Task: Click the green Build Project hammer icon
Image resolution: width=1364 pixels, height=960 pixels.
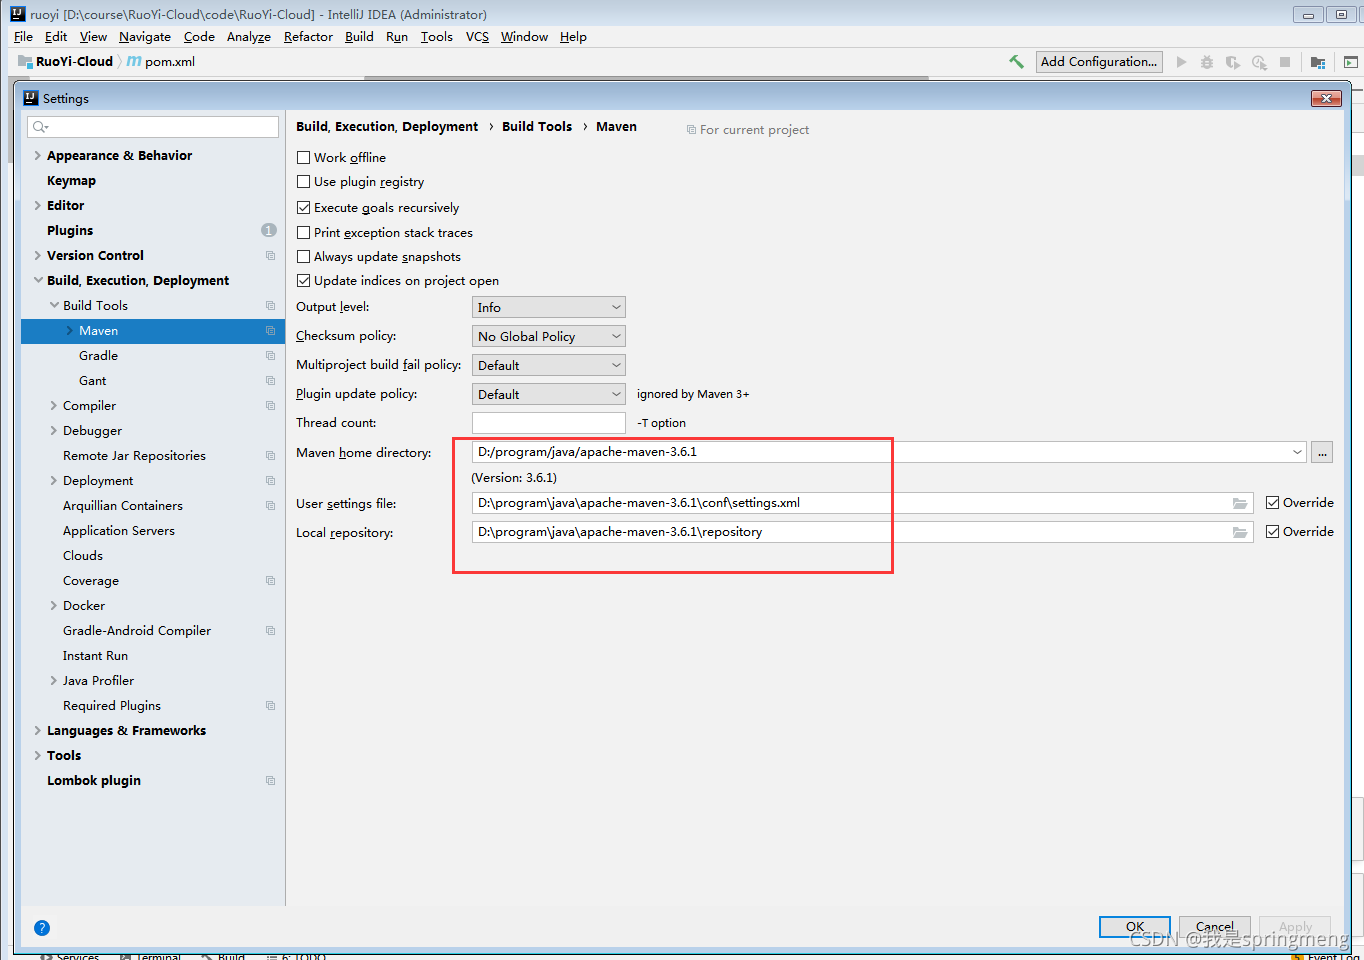Action: 1016,62
